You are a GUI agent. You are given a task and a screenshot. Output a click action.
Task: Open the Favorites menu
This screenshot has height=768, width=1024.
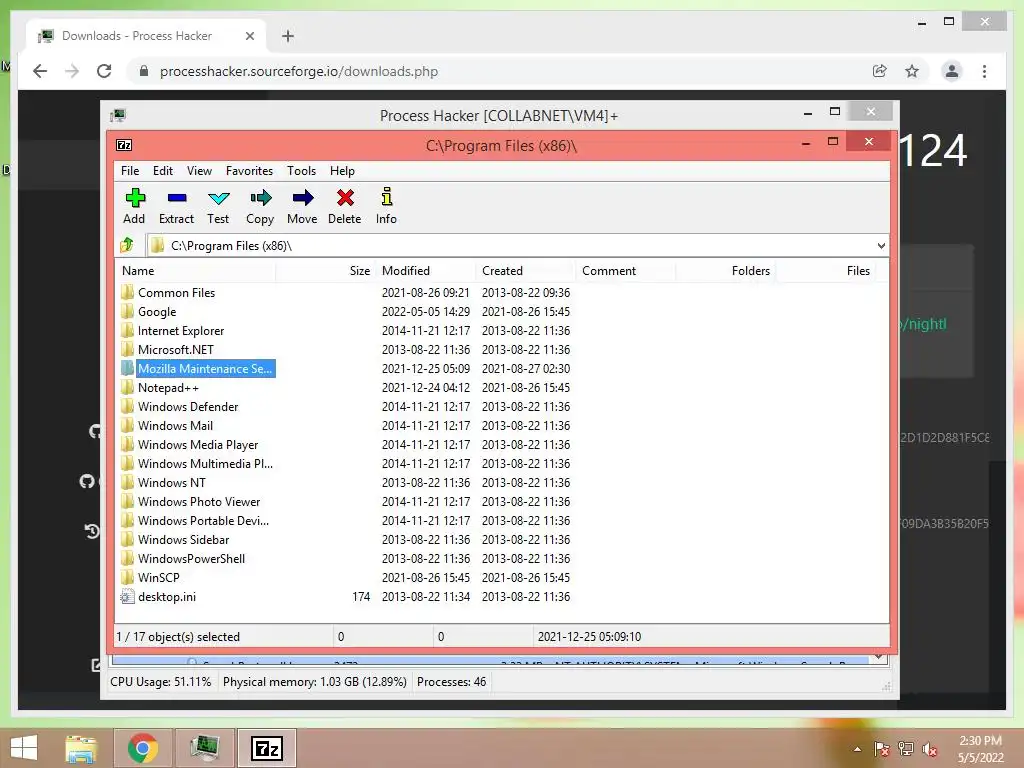[x=249, y=170]
